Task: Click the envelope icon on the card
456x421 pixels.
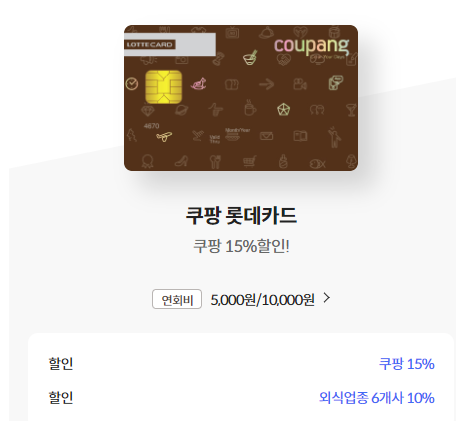Action: pos(266,136)
